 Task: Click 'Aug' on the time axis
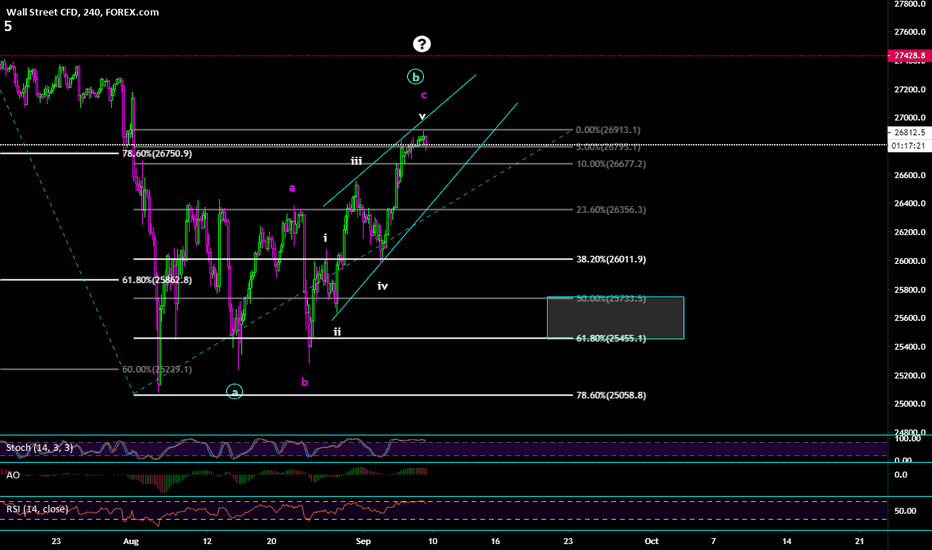coord(131,541)
